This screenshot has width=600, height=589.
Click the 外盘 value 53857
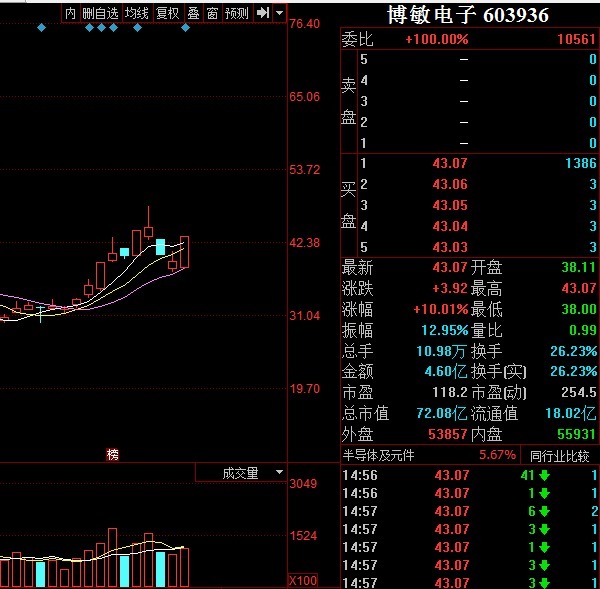(x=447, y=434)
